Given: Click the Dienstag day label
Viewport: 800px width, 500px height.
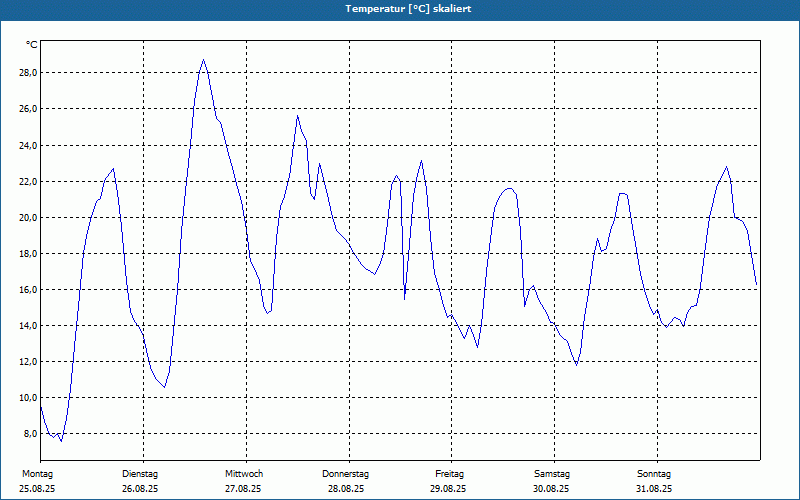Looking at the screenshot, I should (x=140, y=474).
